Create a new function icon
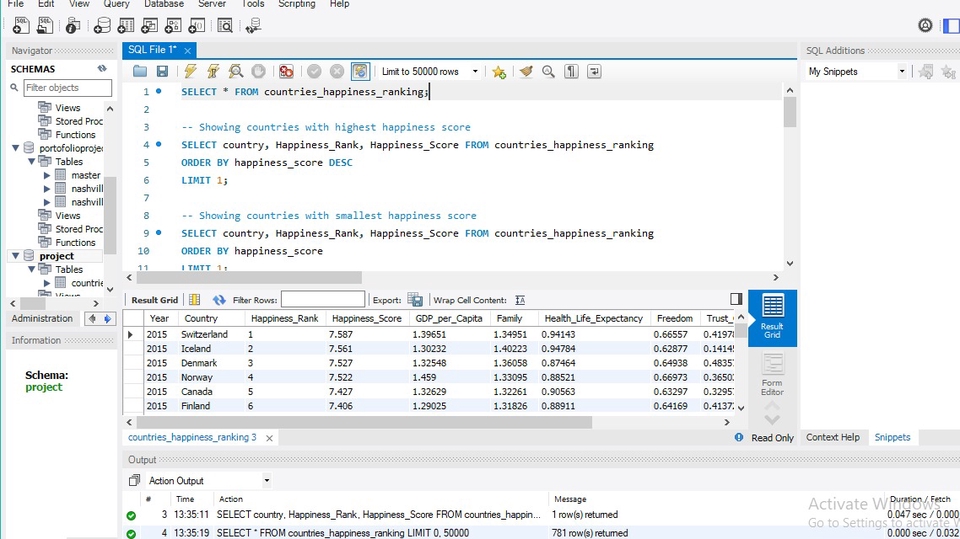The width and height of the screenshot is (960, 539). click(197, 25)
